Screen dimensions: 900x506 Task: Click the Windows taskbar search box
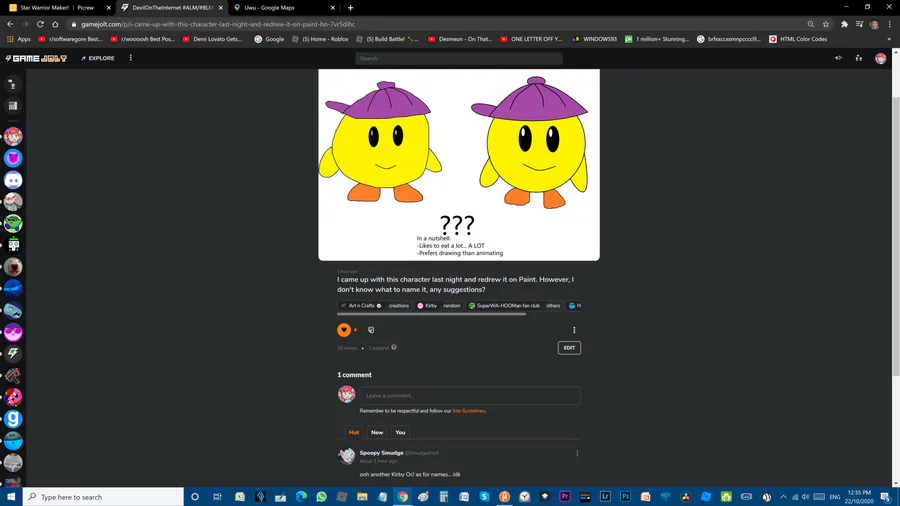coord(103,497)
